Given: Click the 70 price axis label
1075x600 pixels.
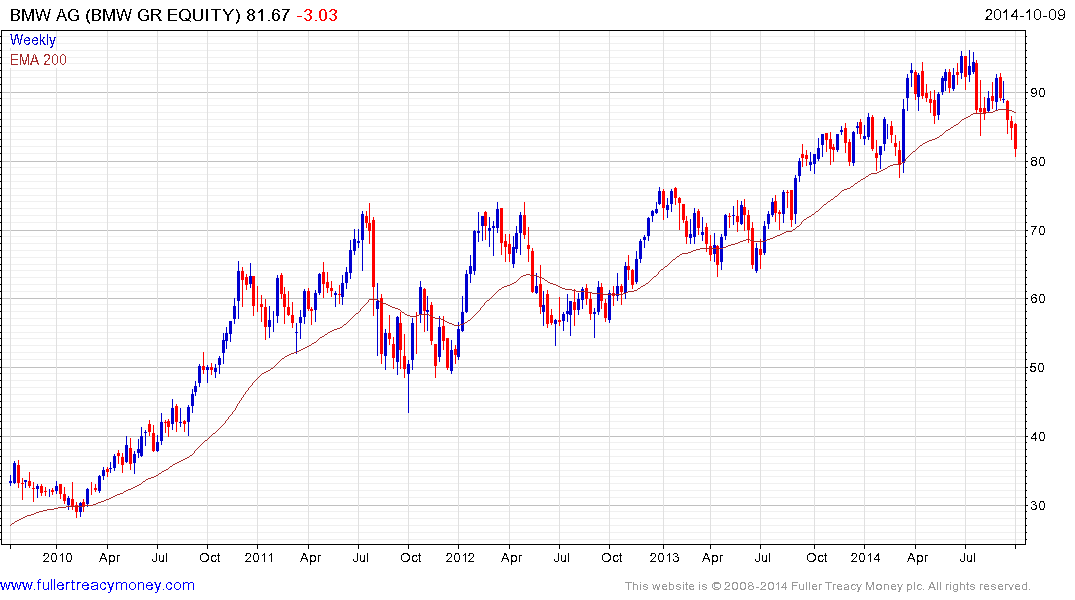Looking at the screenshot, I should click(x=1037, y=231).
